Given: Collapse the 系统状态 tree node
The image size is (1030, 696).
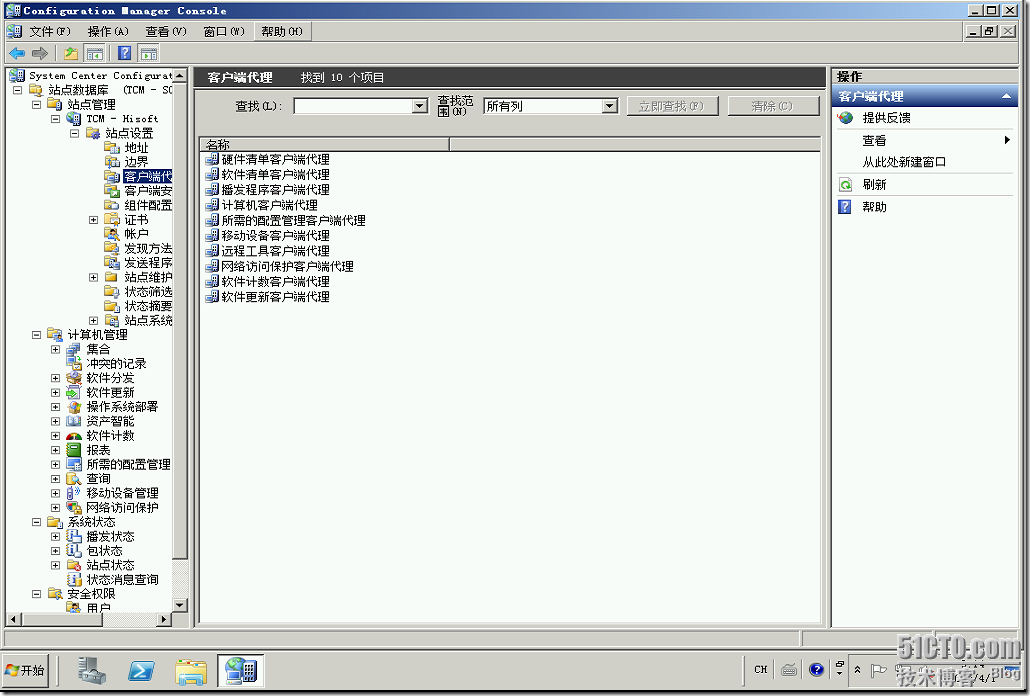Looking at the screenshot, I should click(x=37, y=522).
